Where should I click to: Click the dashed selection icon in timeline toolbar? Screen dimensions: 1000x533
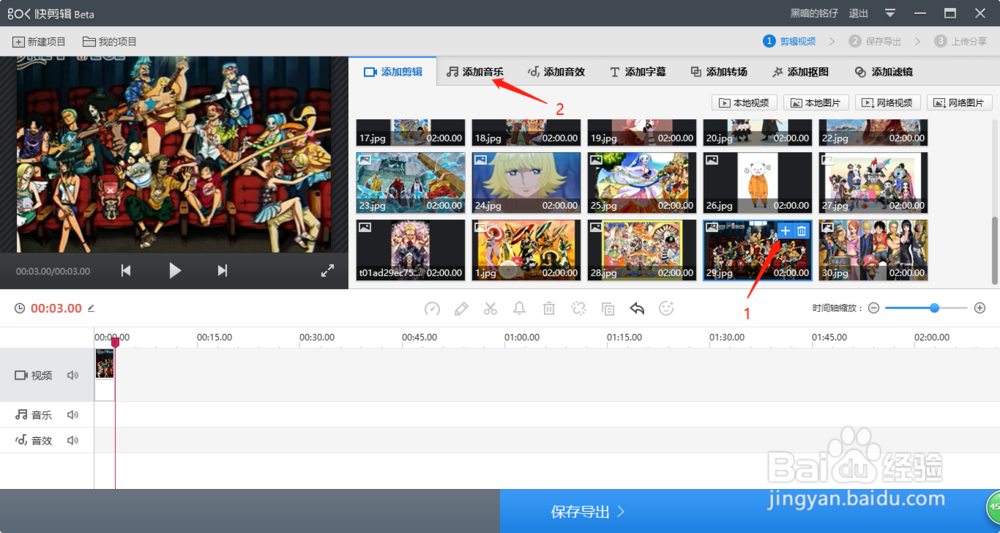(x=578, y=309)
